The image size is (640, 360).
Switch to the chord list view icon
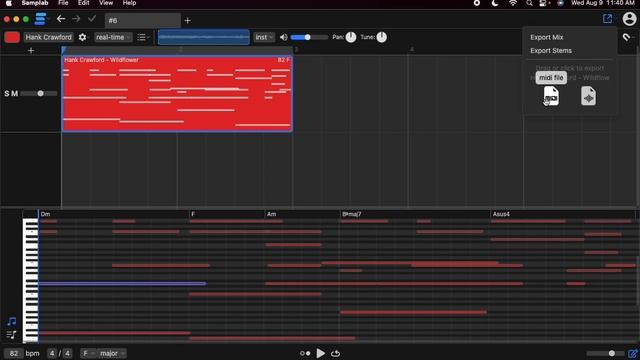[x=11, y=335]
